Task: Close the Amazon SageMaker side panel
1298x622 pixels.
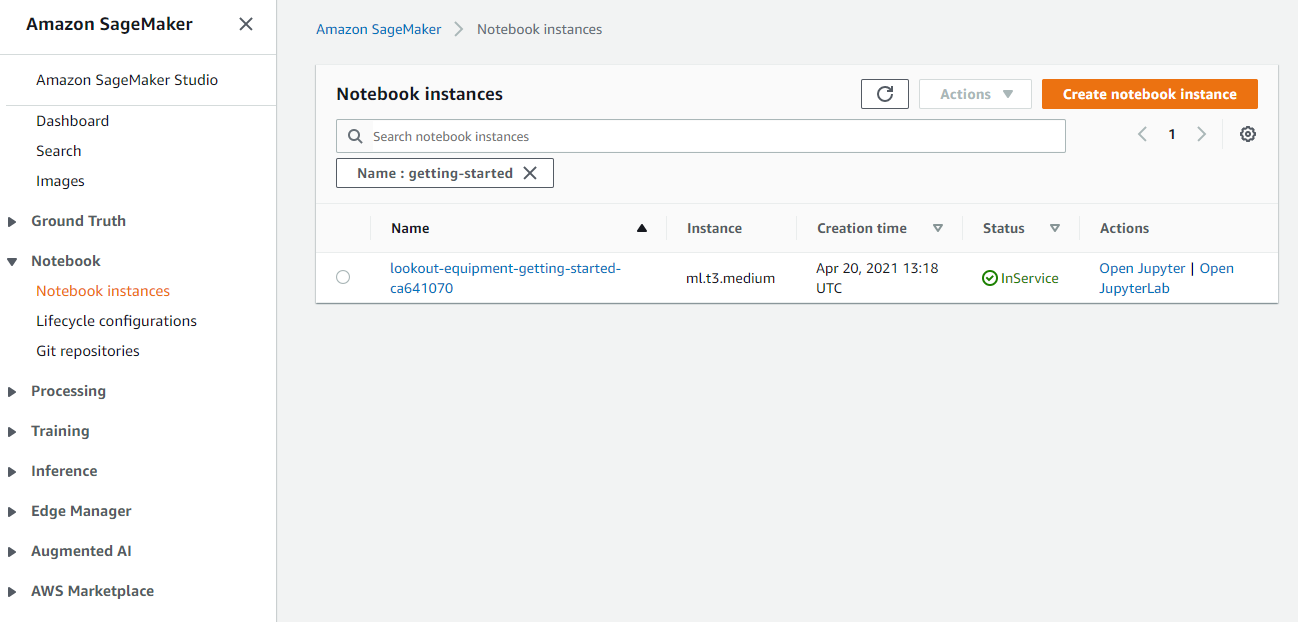Action: [246, 24]
